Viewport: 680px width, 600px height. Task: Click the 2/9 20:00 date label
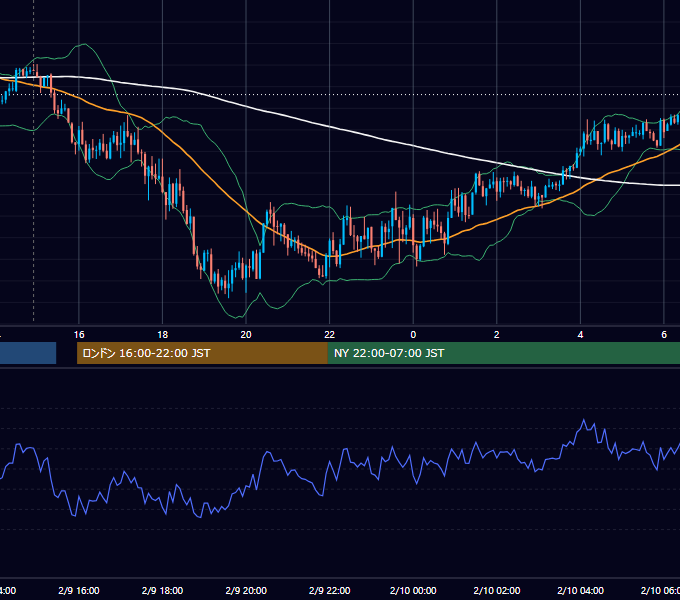tap(246, 590)
